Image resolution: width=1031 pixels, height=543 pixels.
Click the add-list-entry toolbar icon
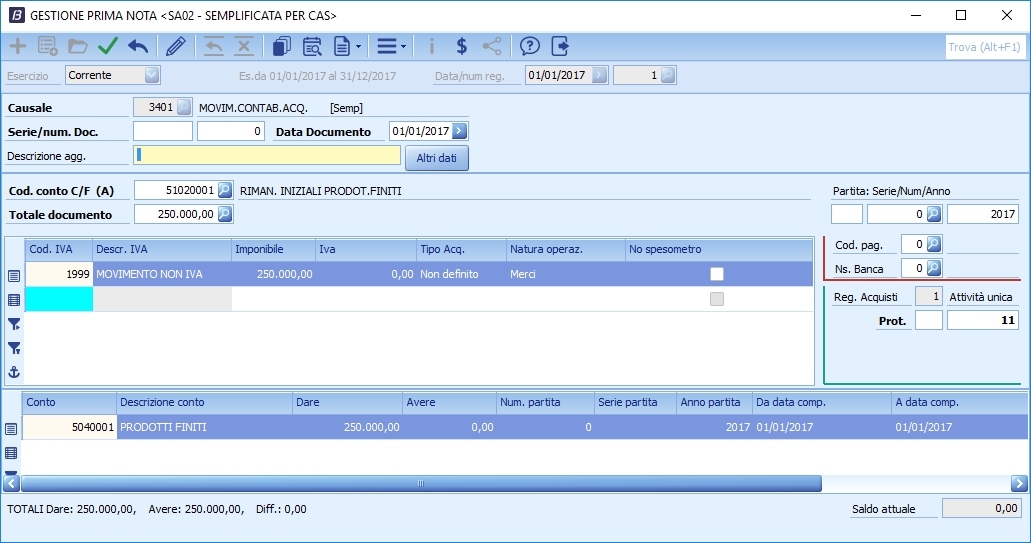pyautogui.click(x=47, y=46)
